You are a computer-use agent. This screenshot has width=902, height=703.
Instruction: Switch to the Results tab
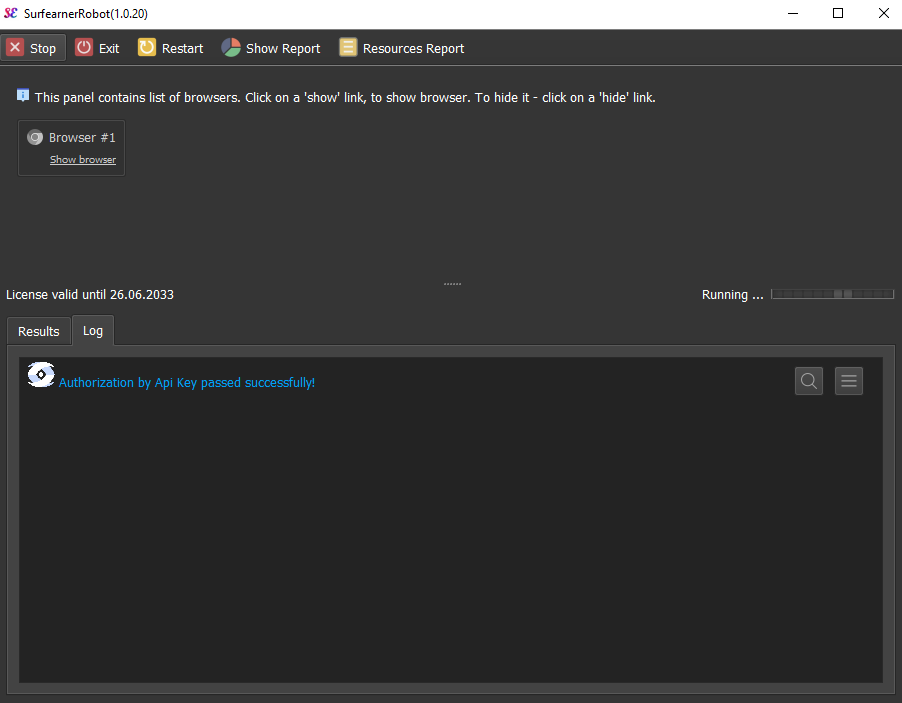39,331
